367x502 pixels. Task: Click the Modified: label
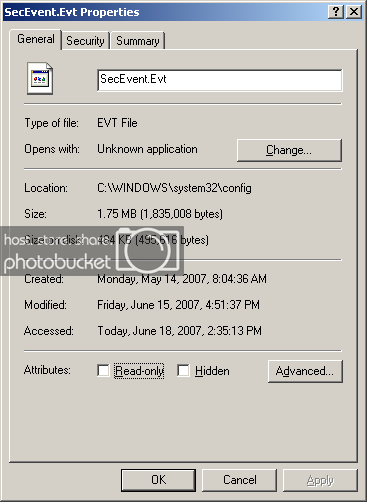pyautogui.click(x=45, y=305)
